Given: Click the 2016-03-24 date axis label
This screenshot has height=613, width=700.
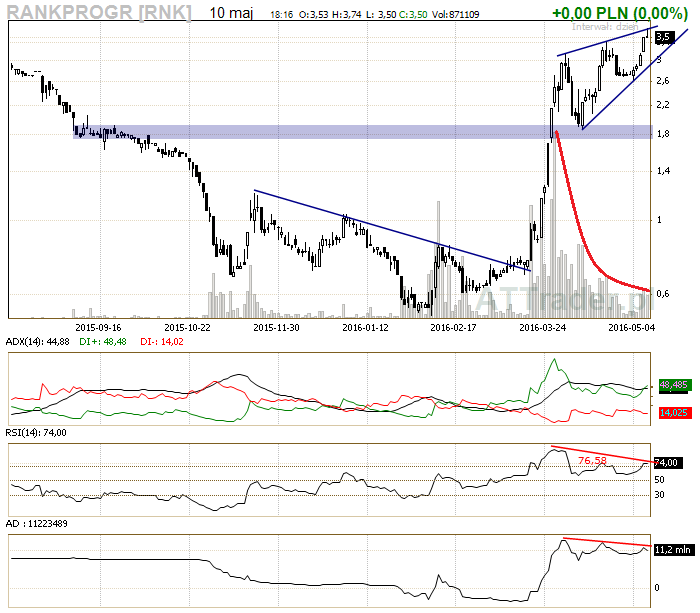Looking at the screenshot, I should coord(542,328).
